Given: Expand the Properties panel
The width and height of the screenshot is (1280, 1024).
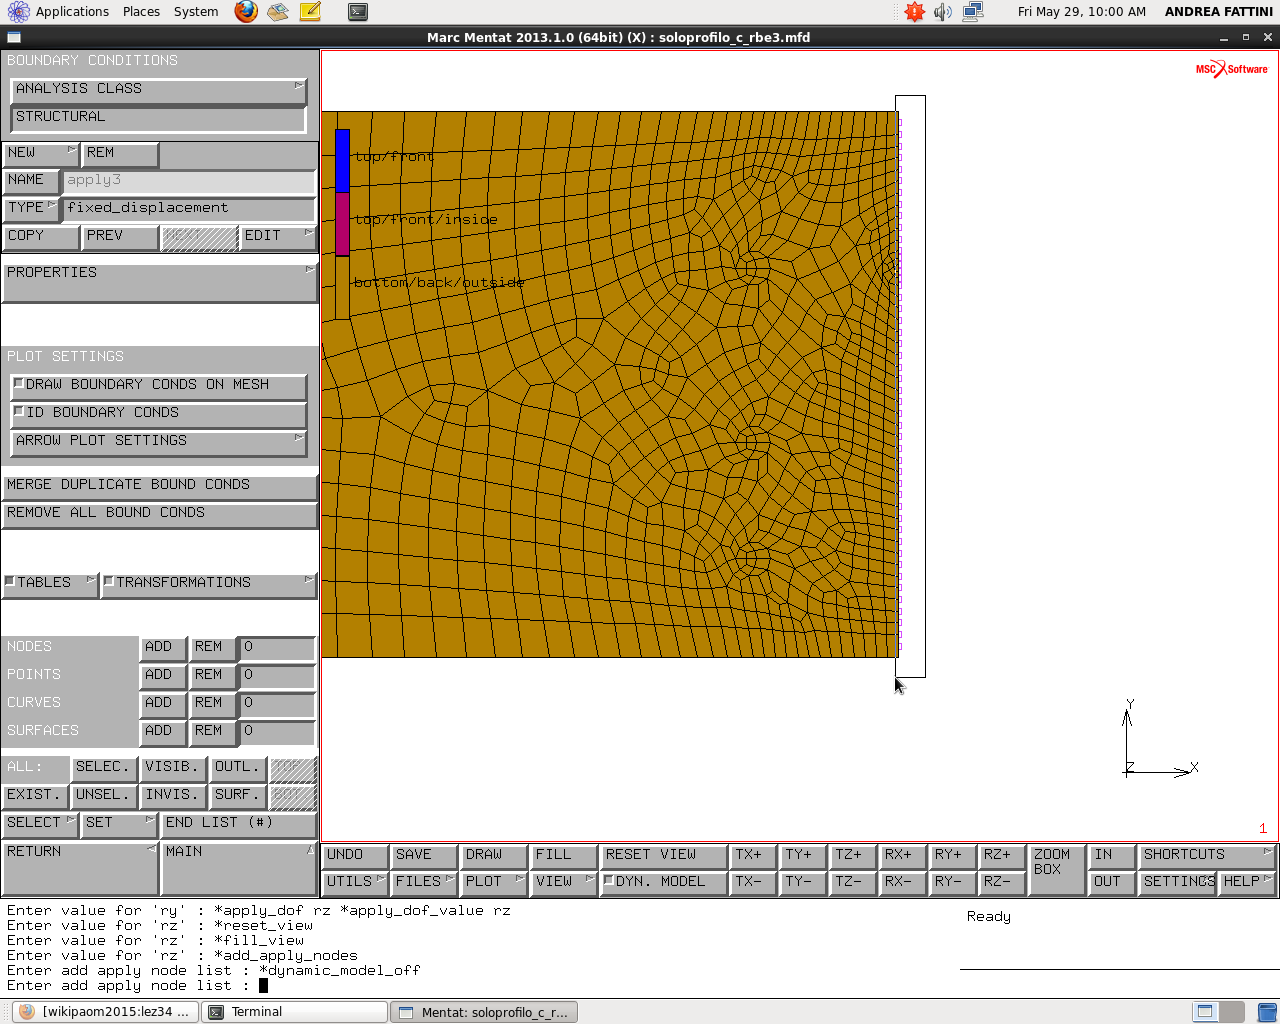Looking at the screenshot, I should coord(159,282).
